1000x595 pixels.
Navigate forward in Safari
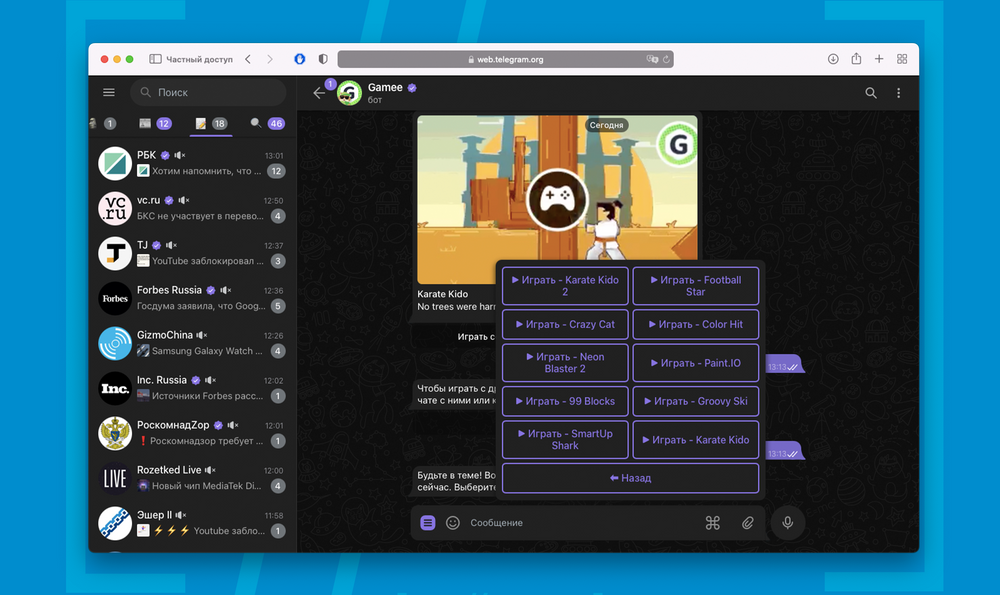[x=270, y=59]
